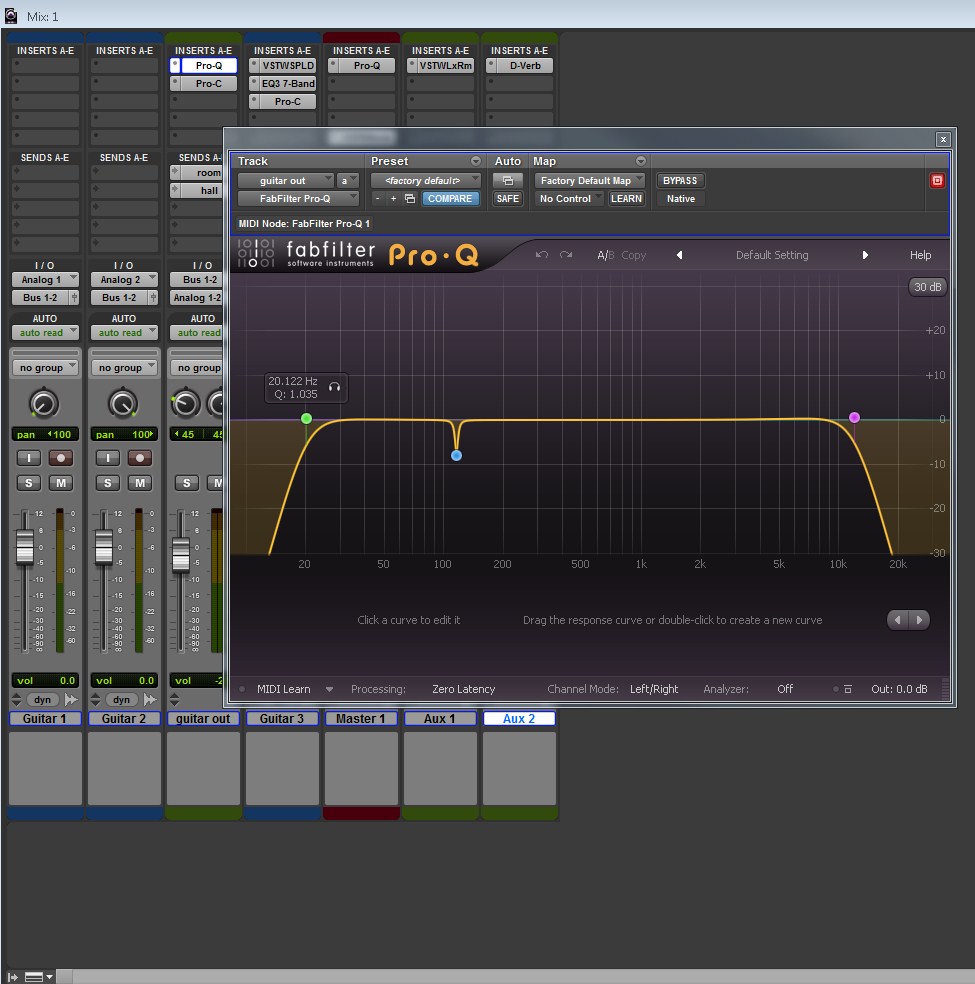
Task: Toggle plugin BYPASS button
Action: pyautogui.click(x=680, y=181)
